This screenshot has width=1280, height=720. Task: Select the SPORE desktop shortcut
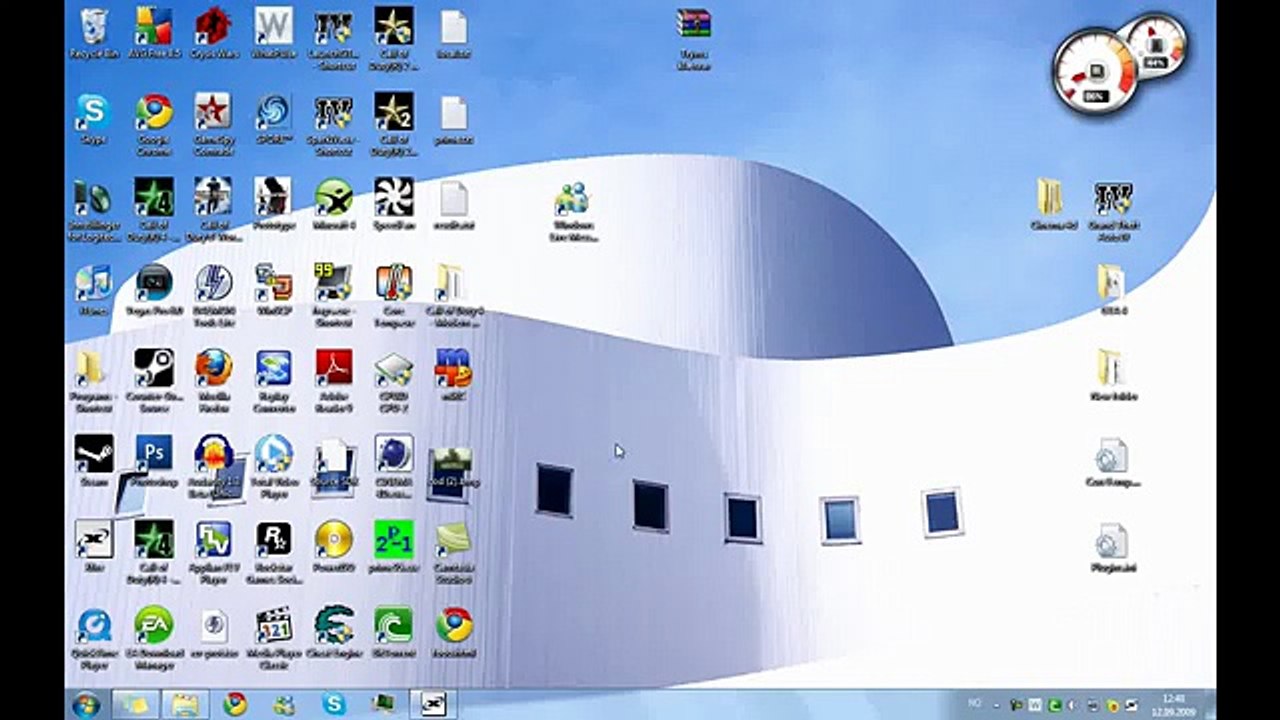point(273,120)
